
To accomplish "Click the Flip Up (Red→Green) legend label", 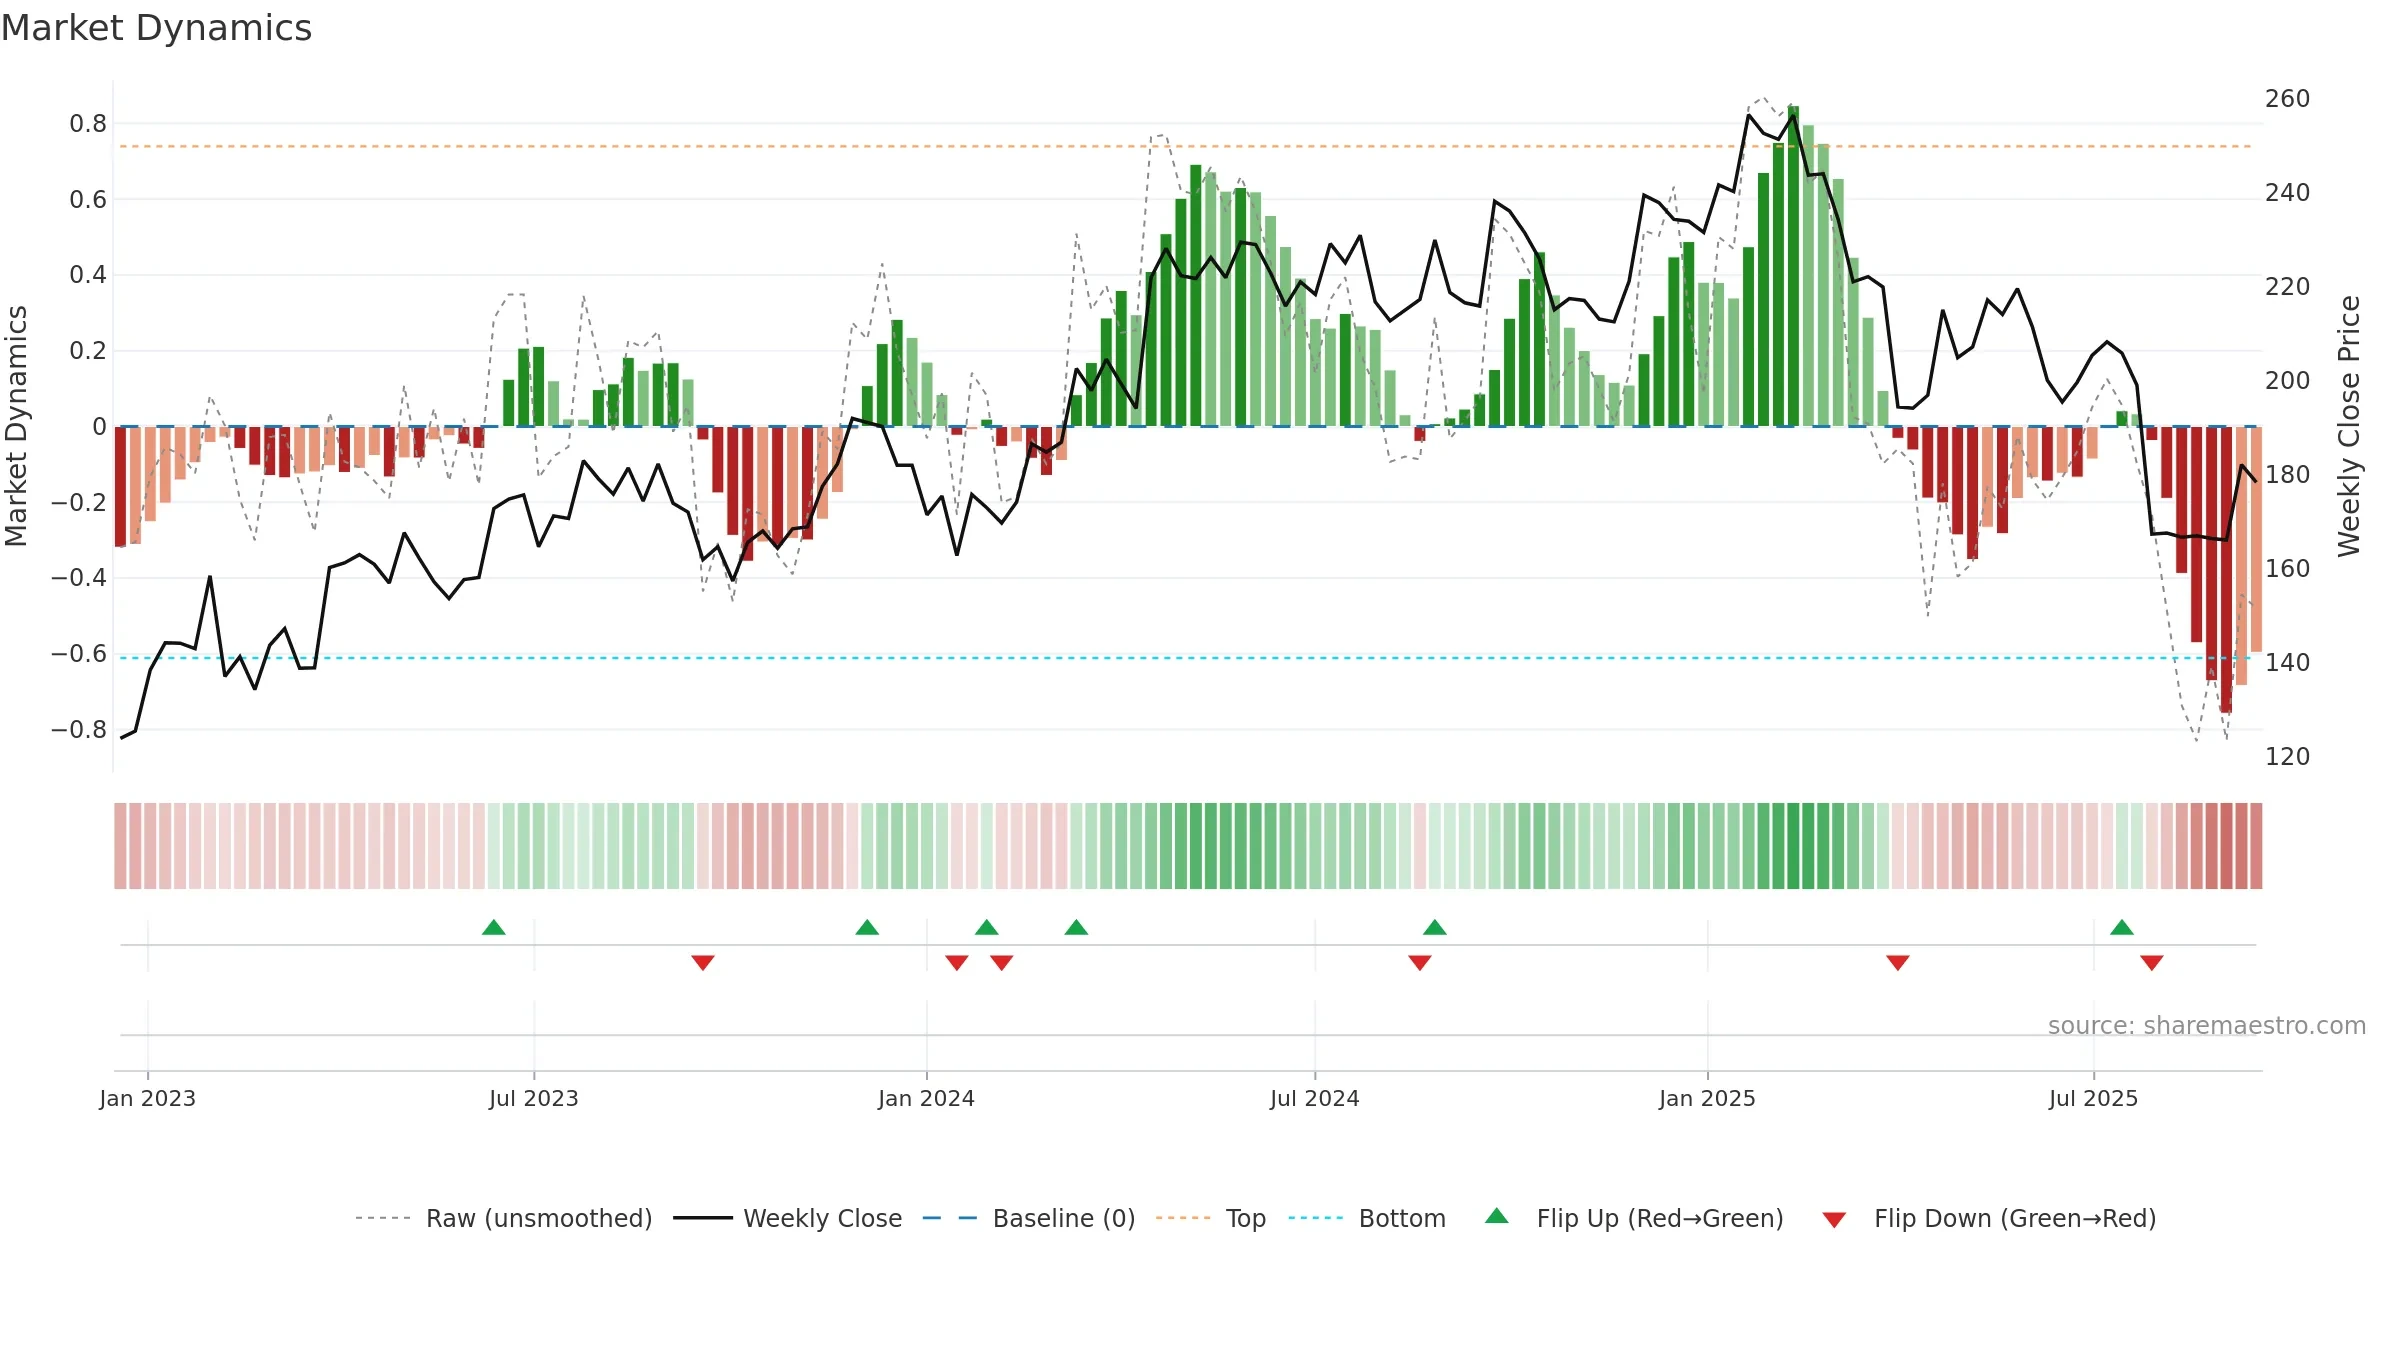I will coord(1660,1218).
